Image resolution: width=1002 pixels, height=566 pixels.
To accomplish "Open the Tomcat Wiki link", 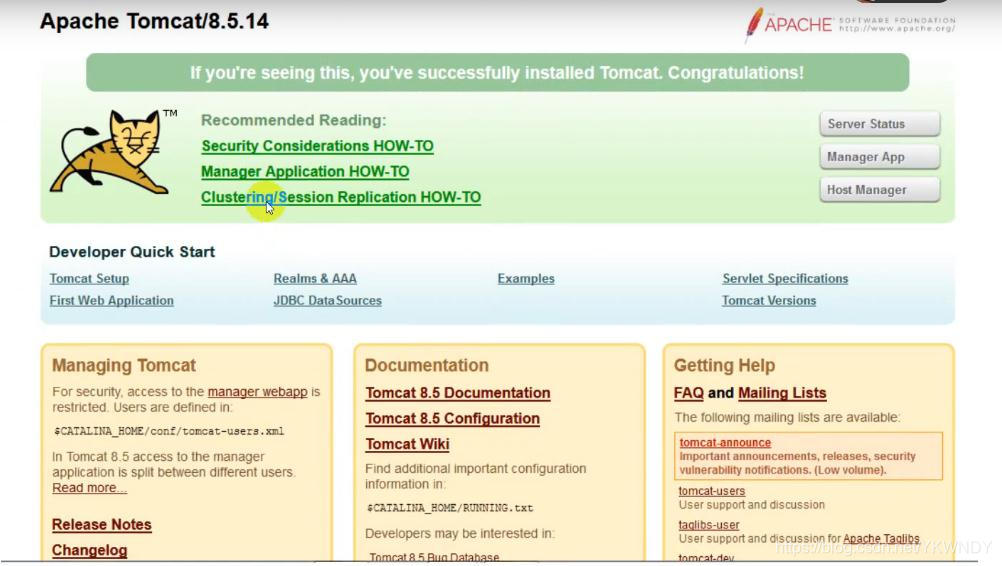I will [x=407, y=444].
